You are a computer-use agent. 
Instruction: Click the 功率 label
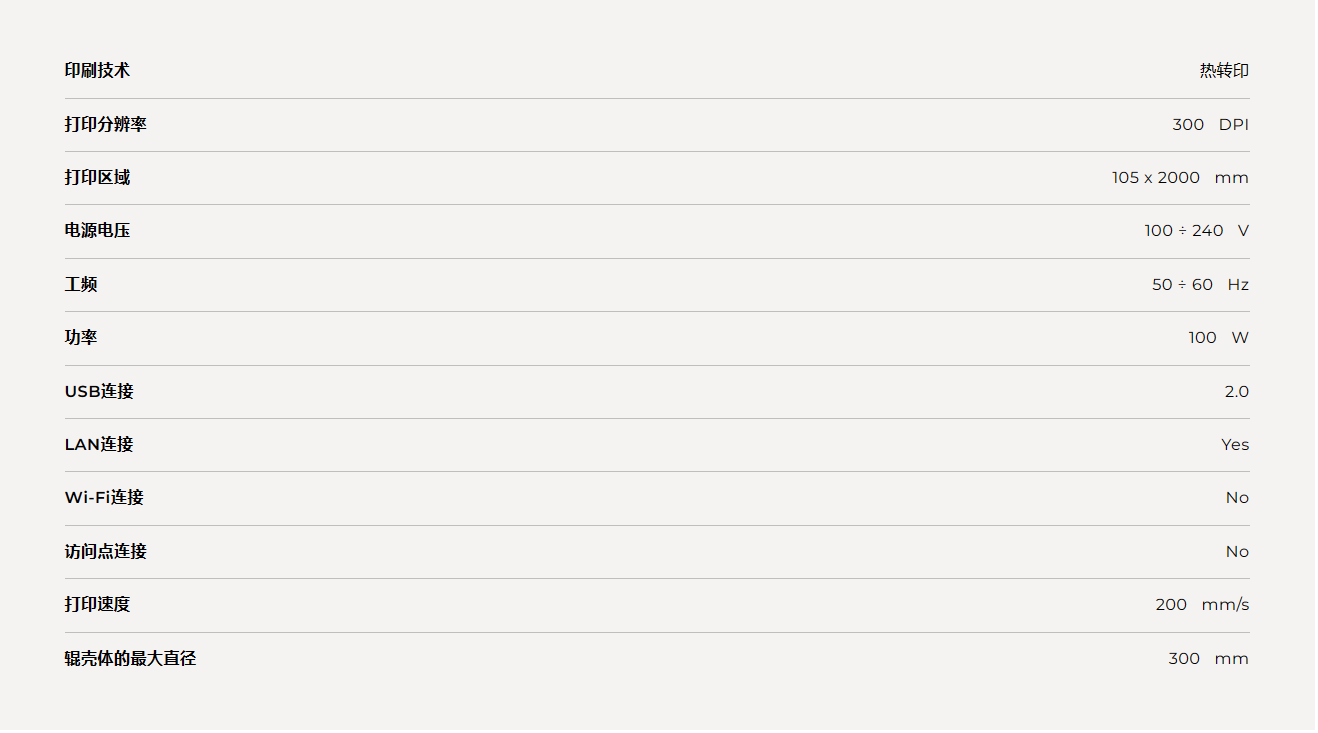click(x=81, y=337)
